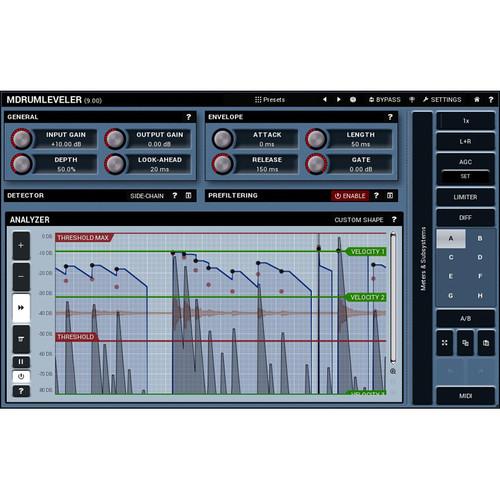Image resolution: width=500 pixels, height=500 pixels.
Task: Open the Meters & Subsystems vertical panel
Action: tap(423, 258)
